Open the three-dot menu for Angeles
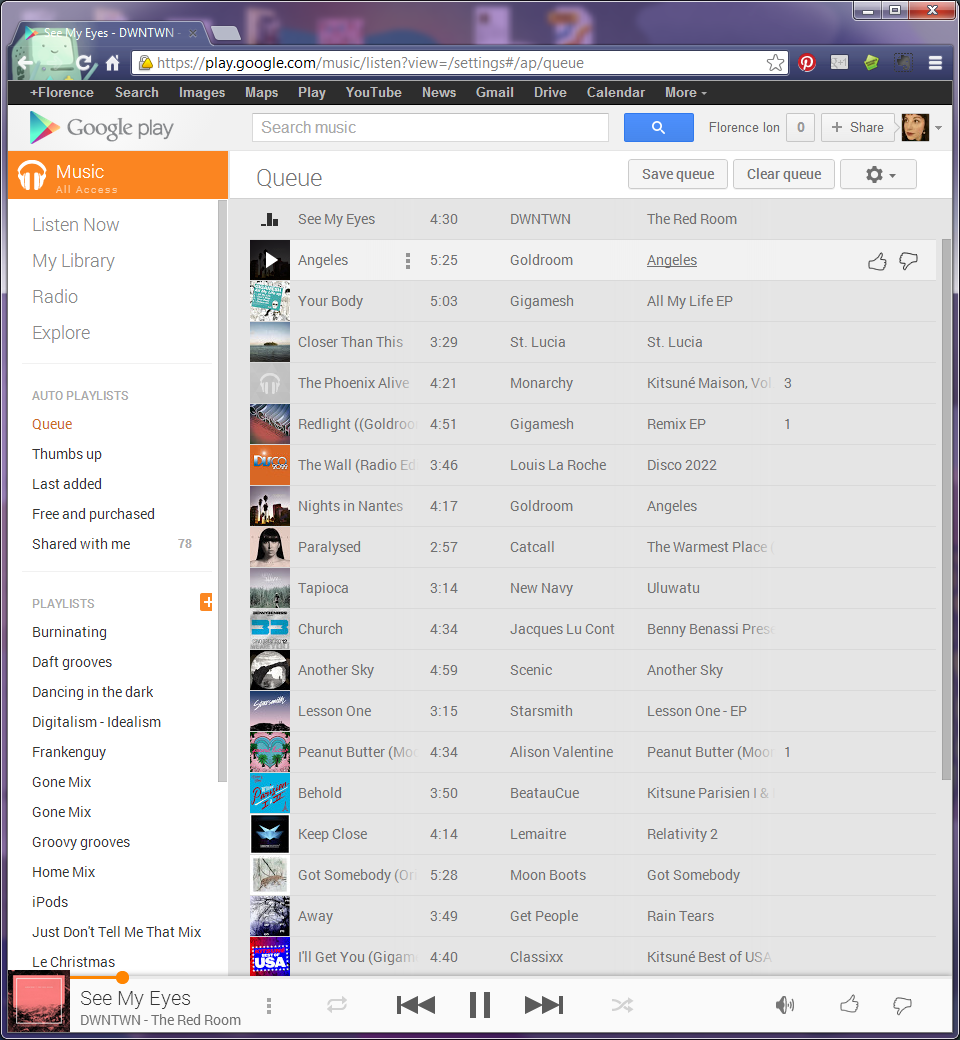Viewport: 960px width, 1040px height. 407,260
